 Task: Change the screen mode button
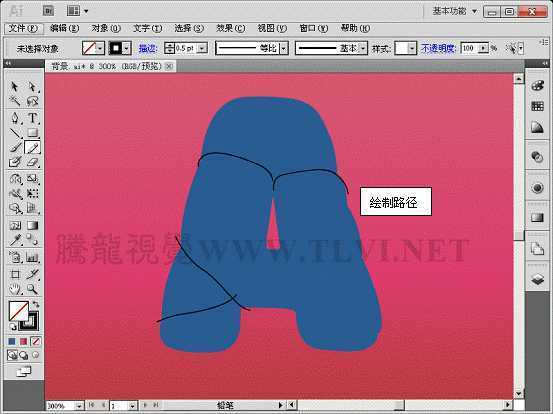pos(24,371)
